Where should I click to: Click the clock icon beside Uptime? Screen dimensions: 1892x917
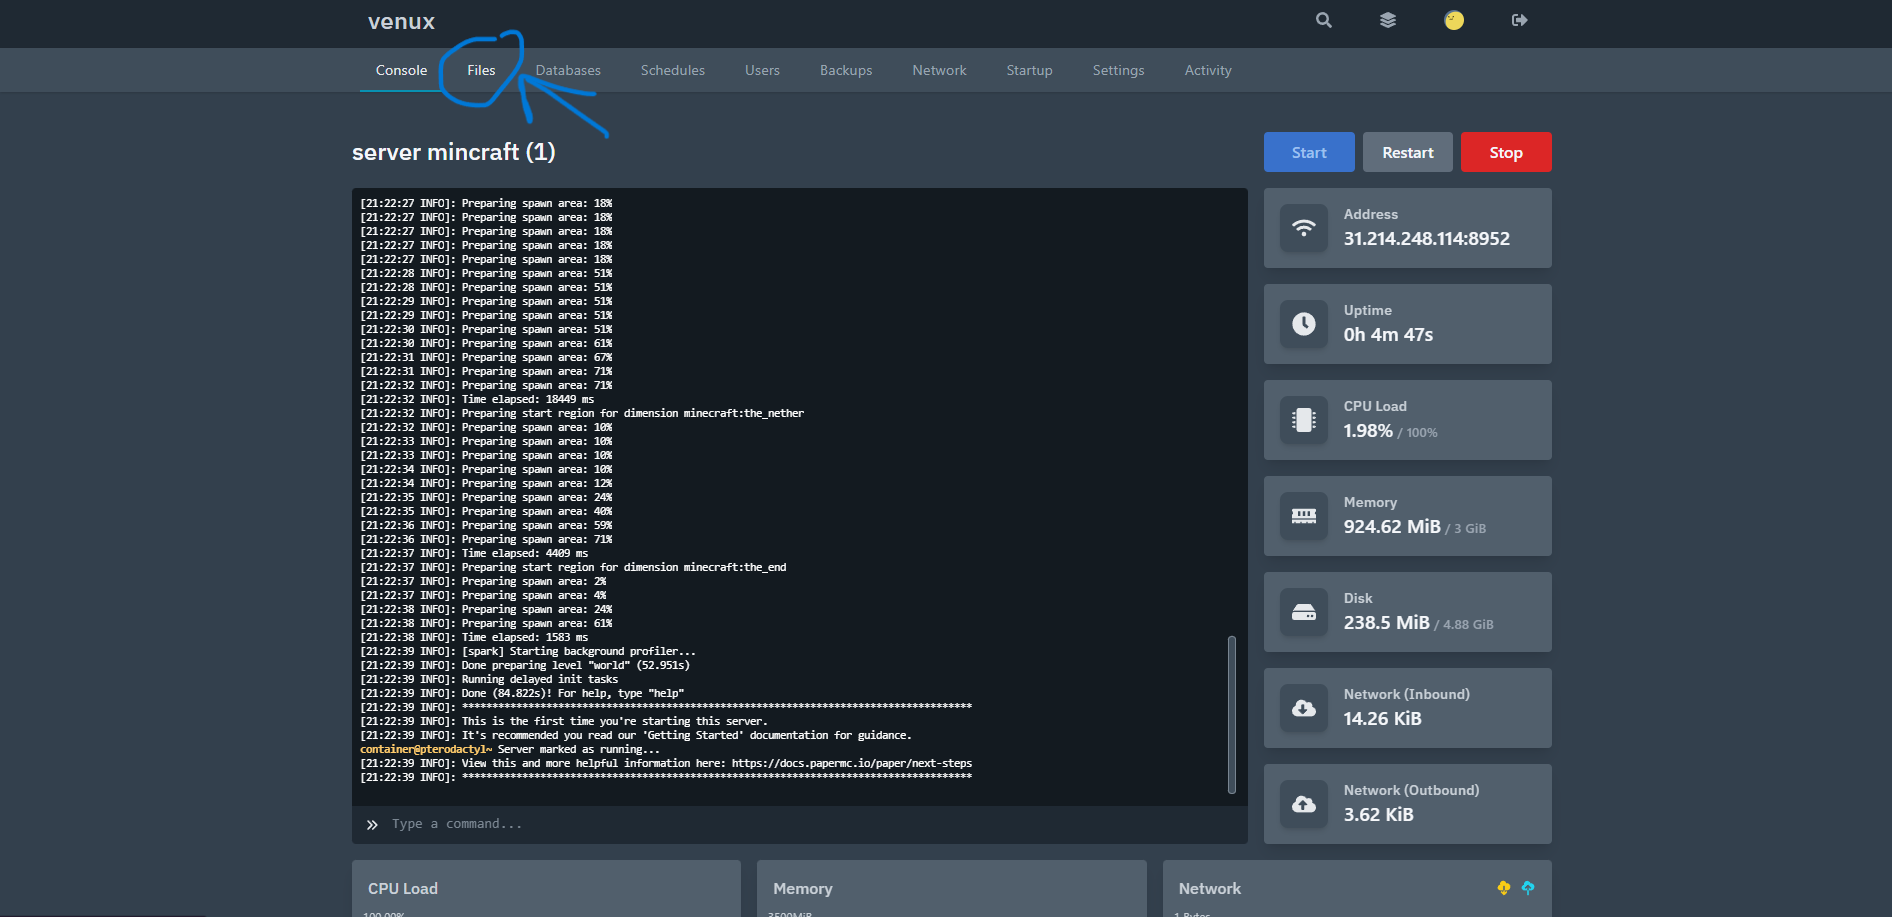[x=1304, y=324]
